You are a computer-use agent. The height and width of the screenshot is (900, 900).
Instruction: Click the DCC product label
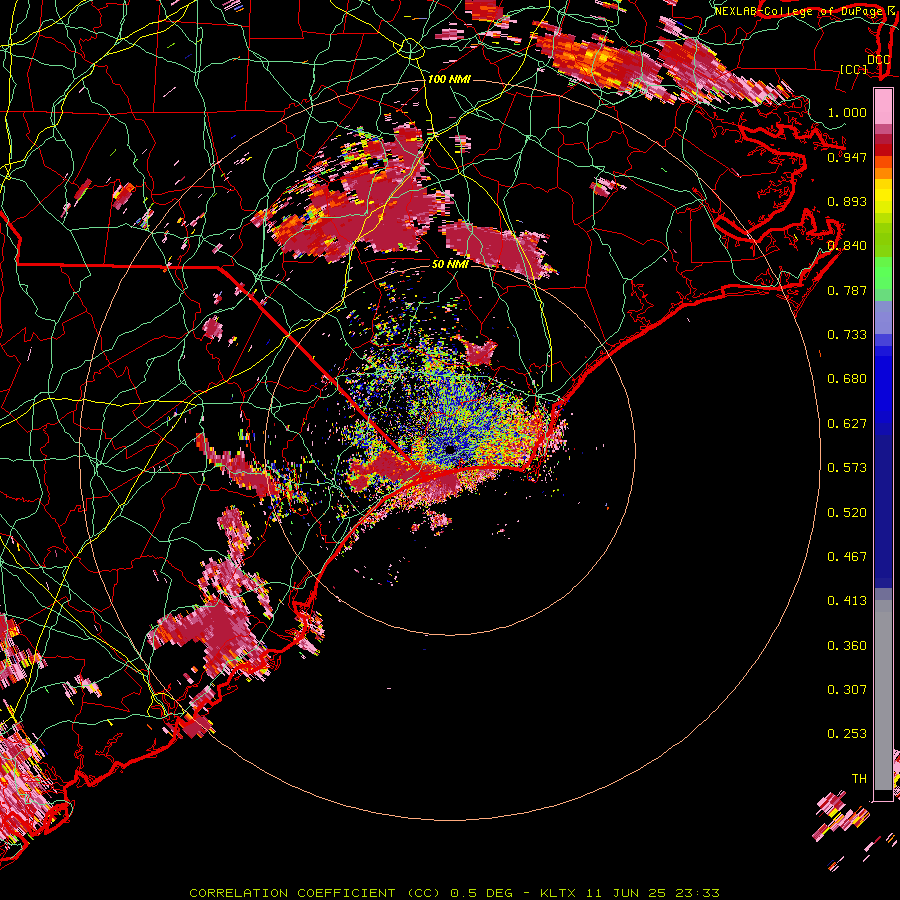878,59
